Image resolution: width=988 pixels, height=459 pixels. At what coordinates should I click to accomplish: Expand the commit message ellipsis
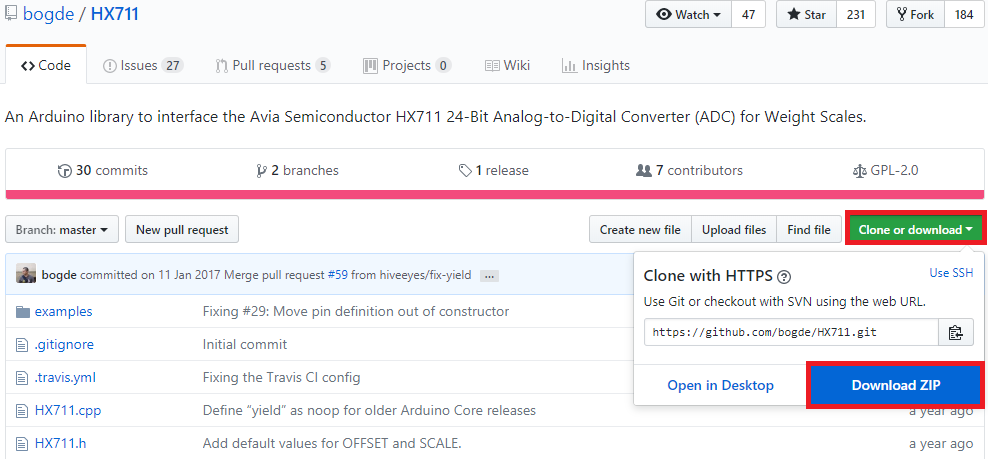(x=489, y=275)
